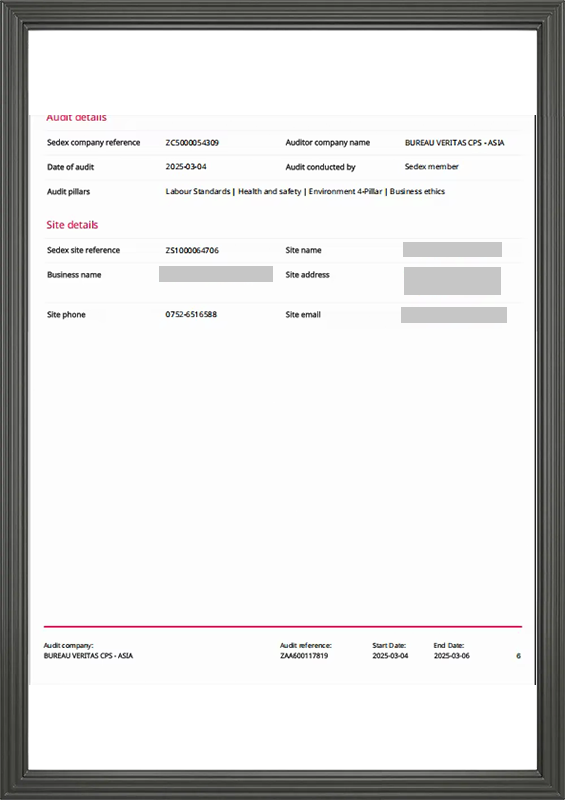Select the date of audit value 2025-03-04
This screenshot has height=800, width=565.
tap(186, 166)
